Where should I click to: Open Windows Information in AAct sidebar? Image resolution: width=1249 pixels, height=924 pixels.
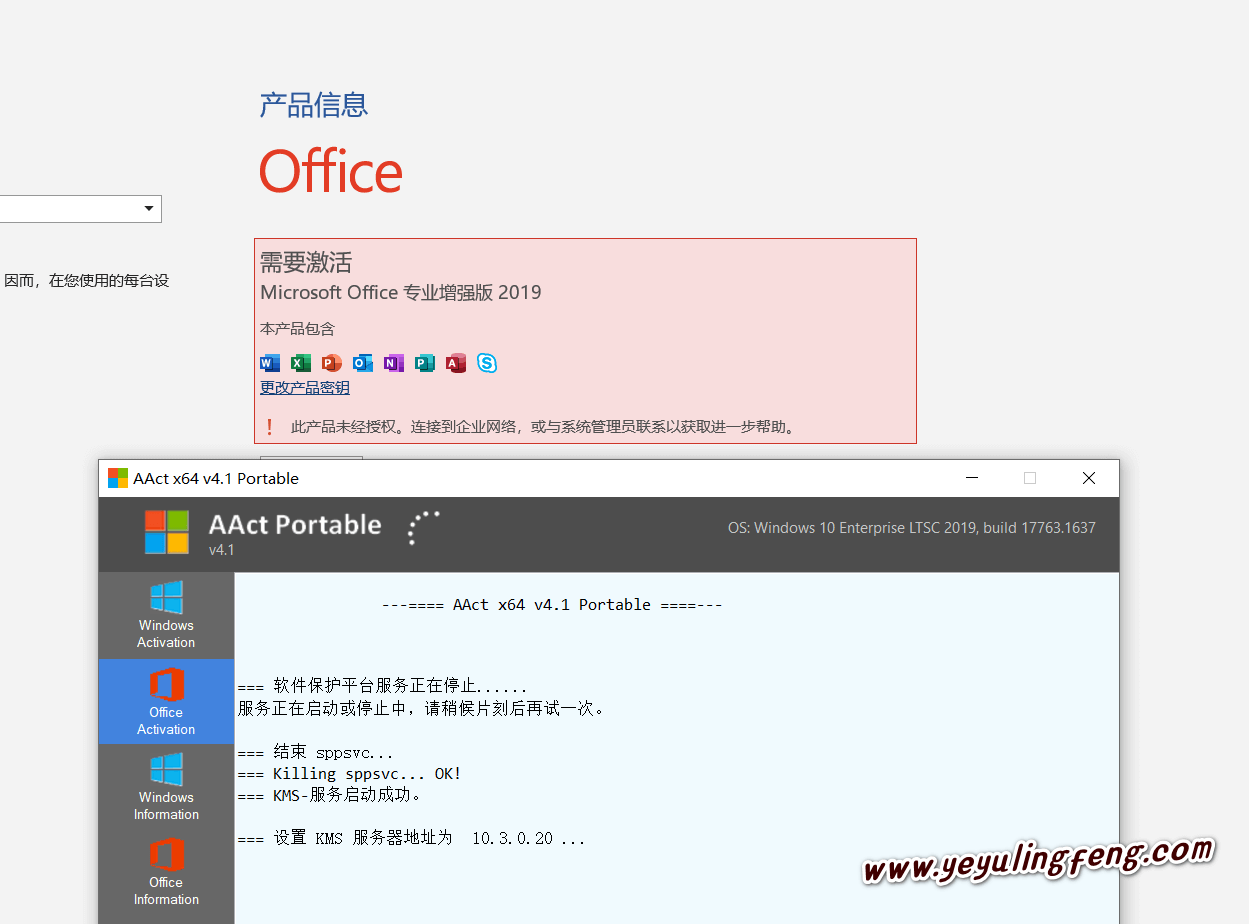point(166,787)
